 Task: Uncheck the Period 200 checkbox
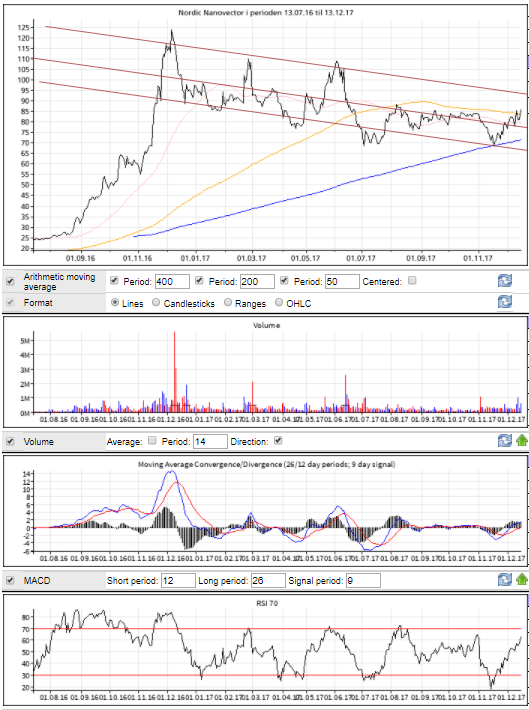[x=199, y=281]
